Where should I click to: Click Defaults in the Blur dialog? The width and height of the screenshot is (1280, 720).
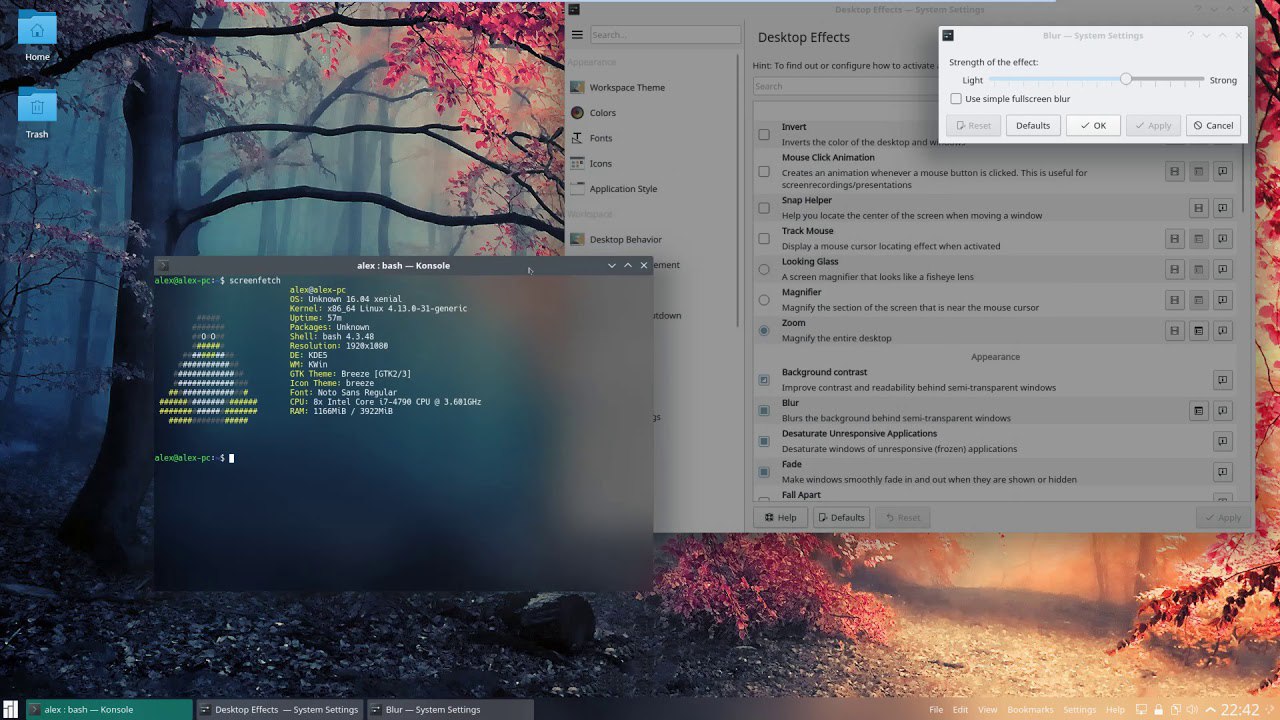click(x=1033, y=125)
